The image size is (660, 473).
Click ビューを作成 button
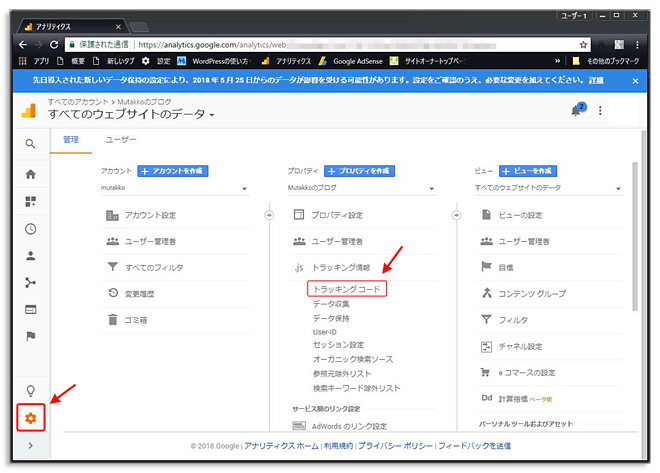click(528, 171)
